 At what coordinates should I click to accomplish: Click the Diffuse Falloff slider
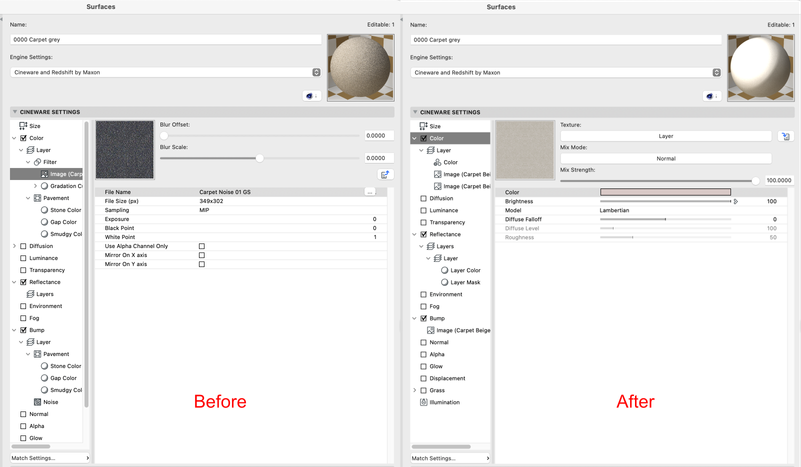[x=665, y=219]
